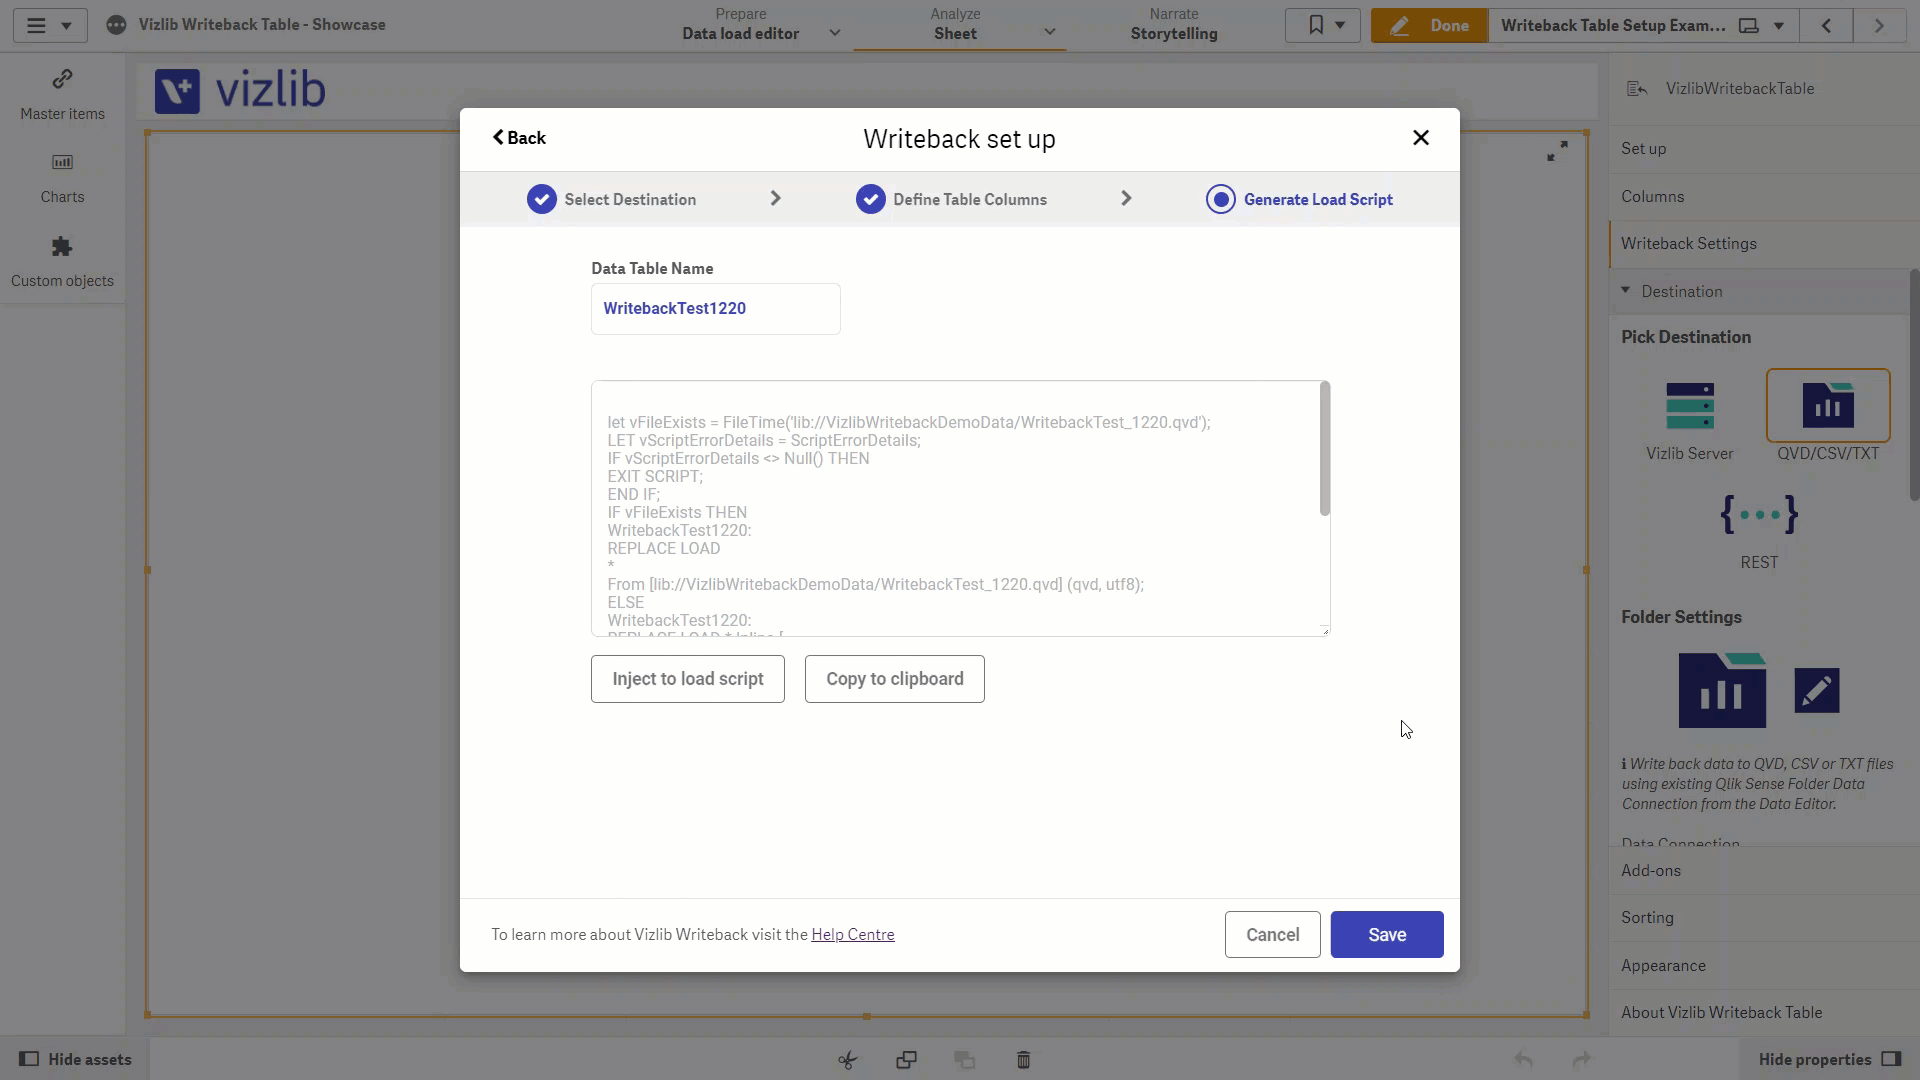
Task: Toggle Hide properties panel
Action: coord(1830,1059)
